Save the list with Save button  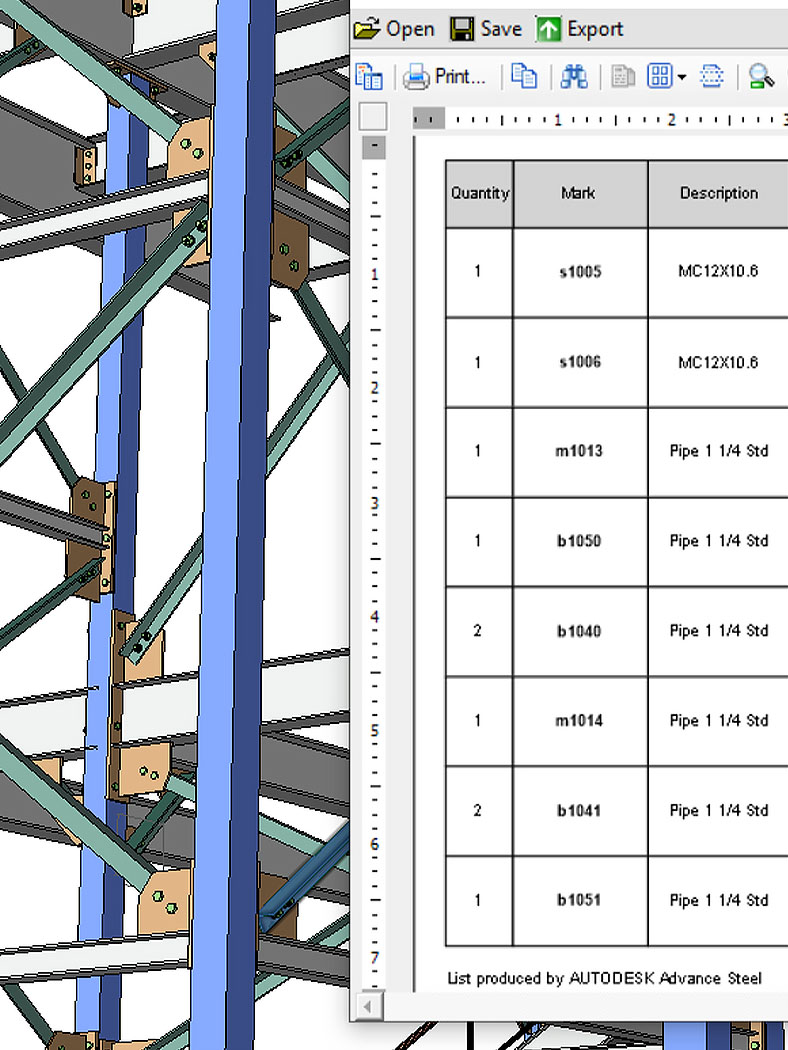[486, 29]
